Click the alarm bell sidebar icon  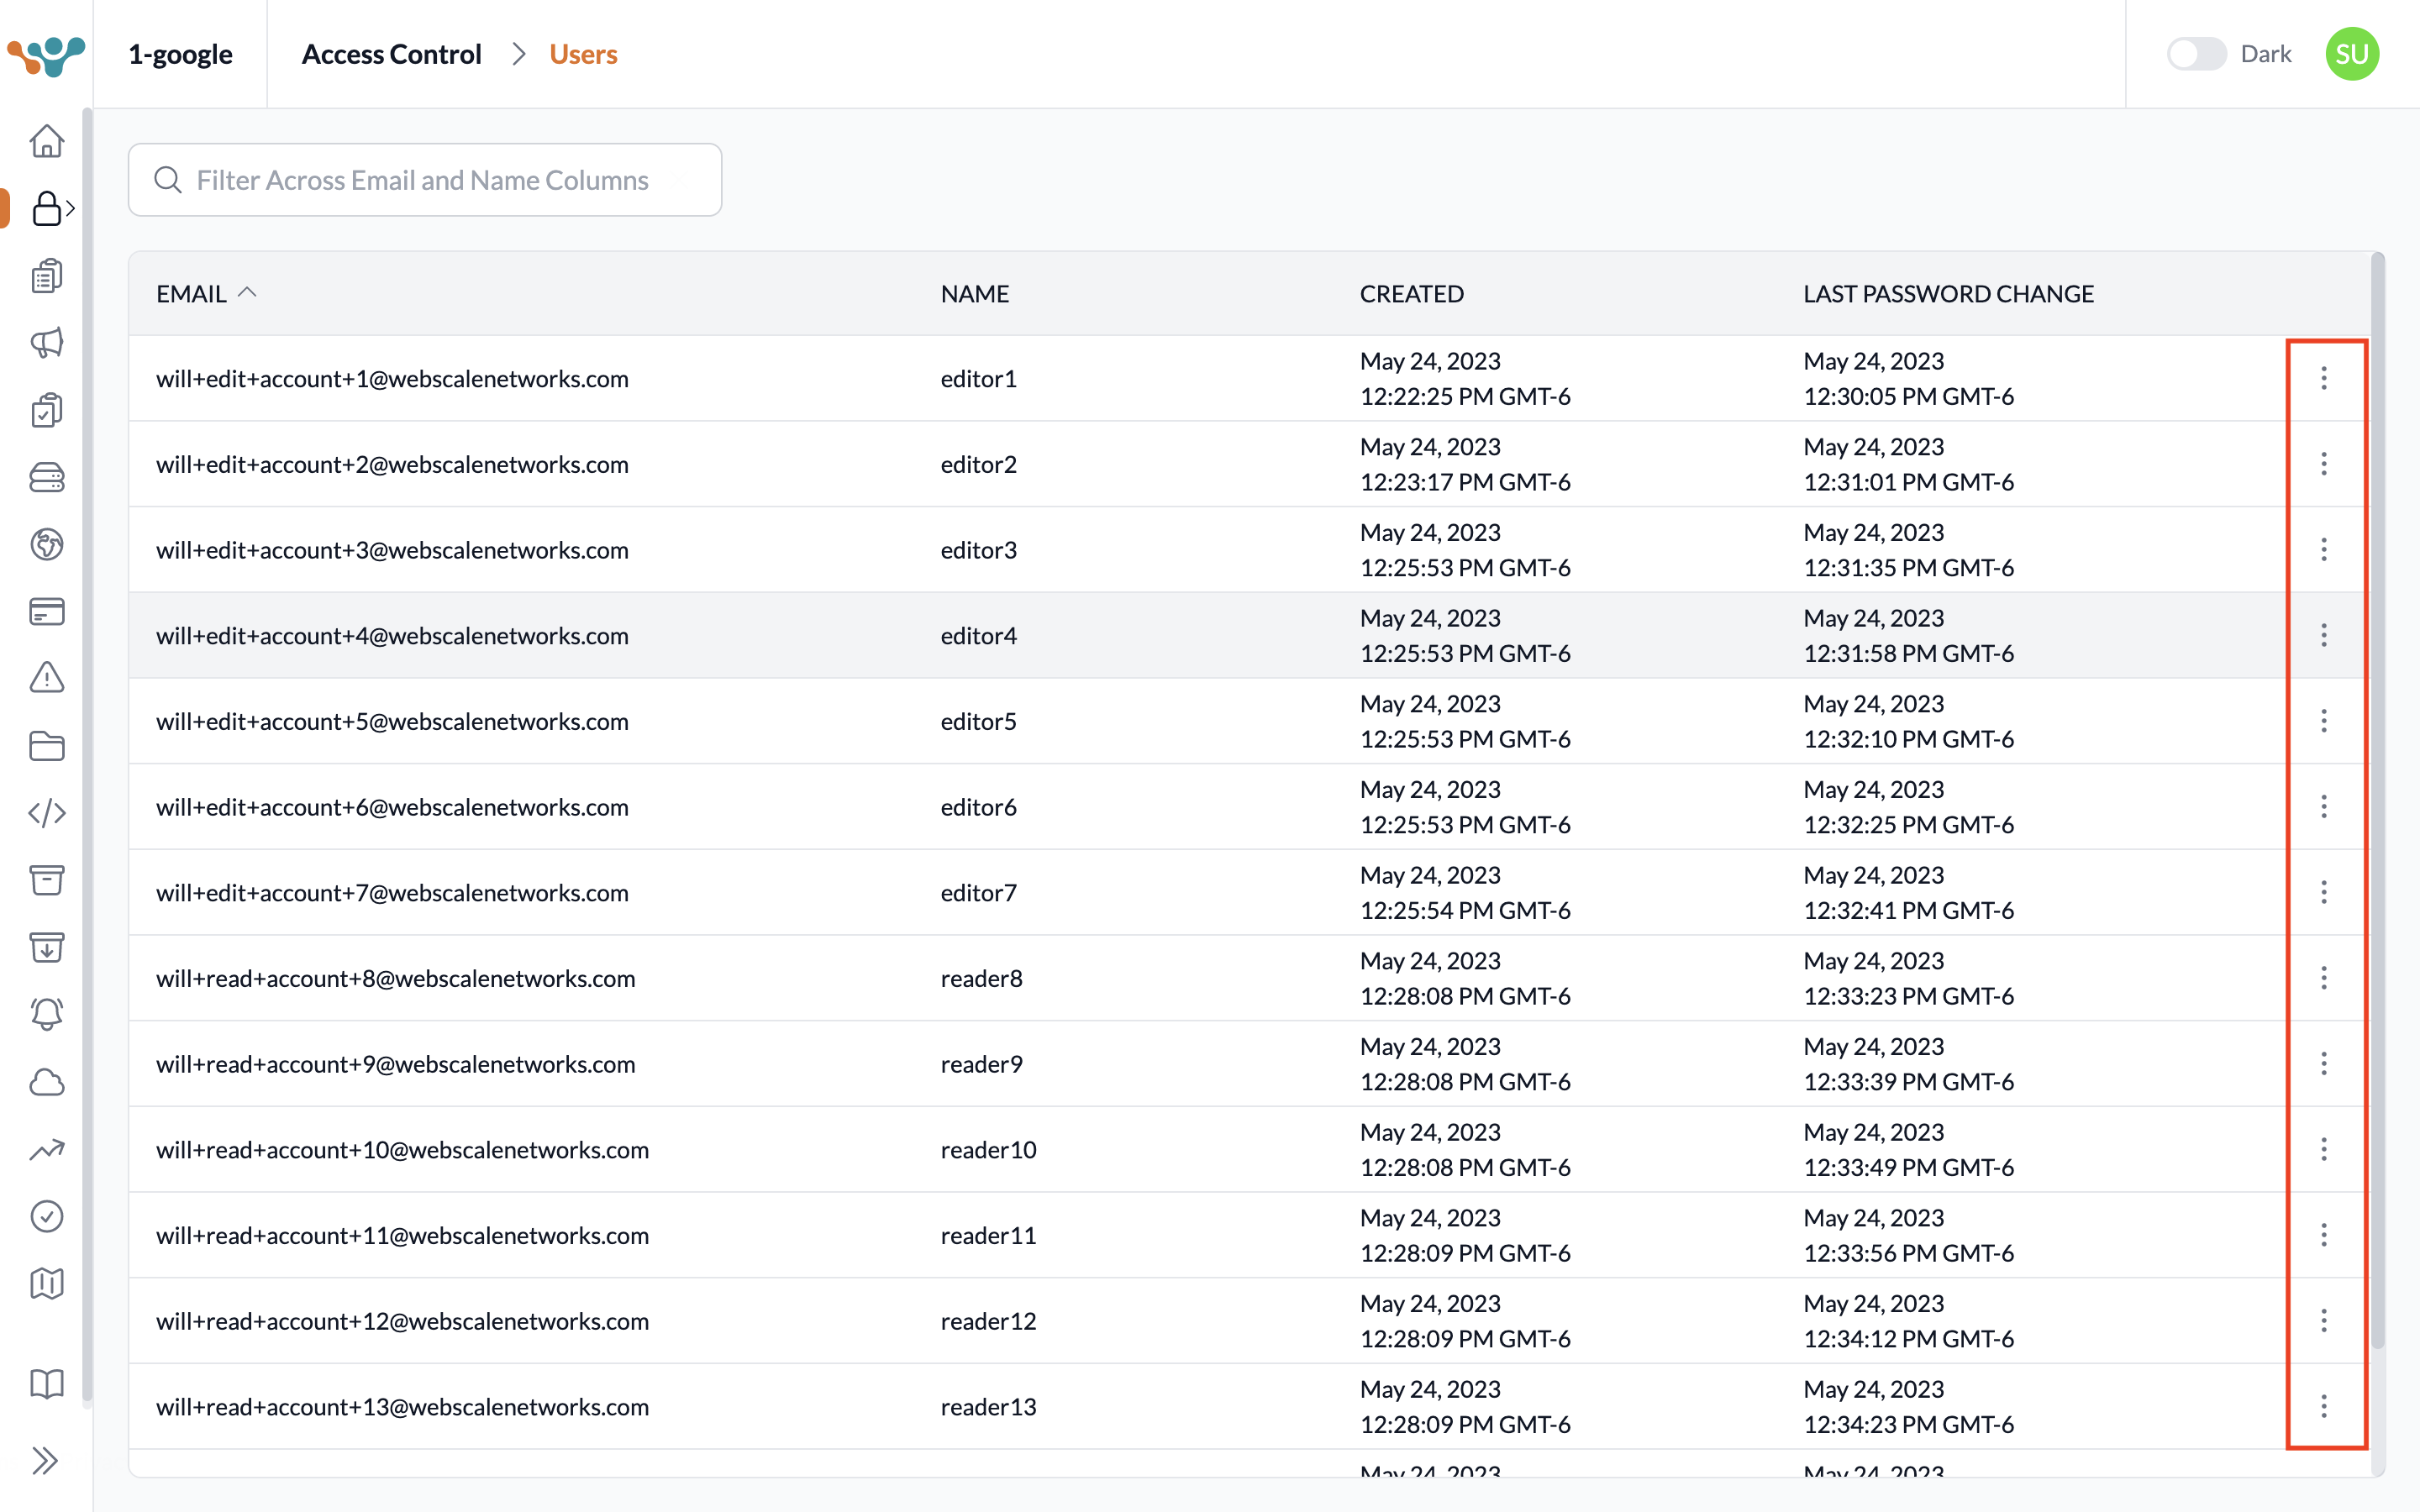tap(47, 1014)
